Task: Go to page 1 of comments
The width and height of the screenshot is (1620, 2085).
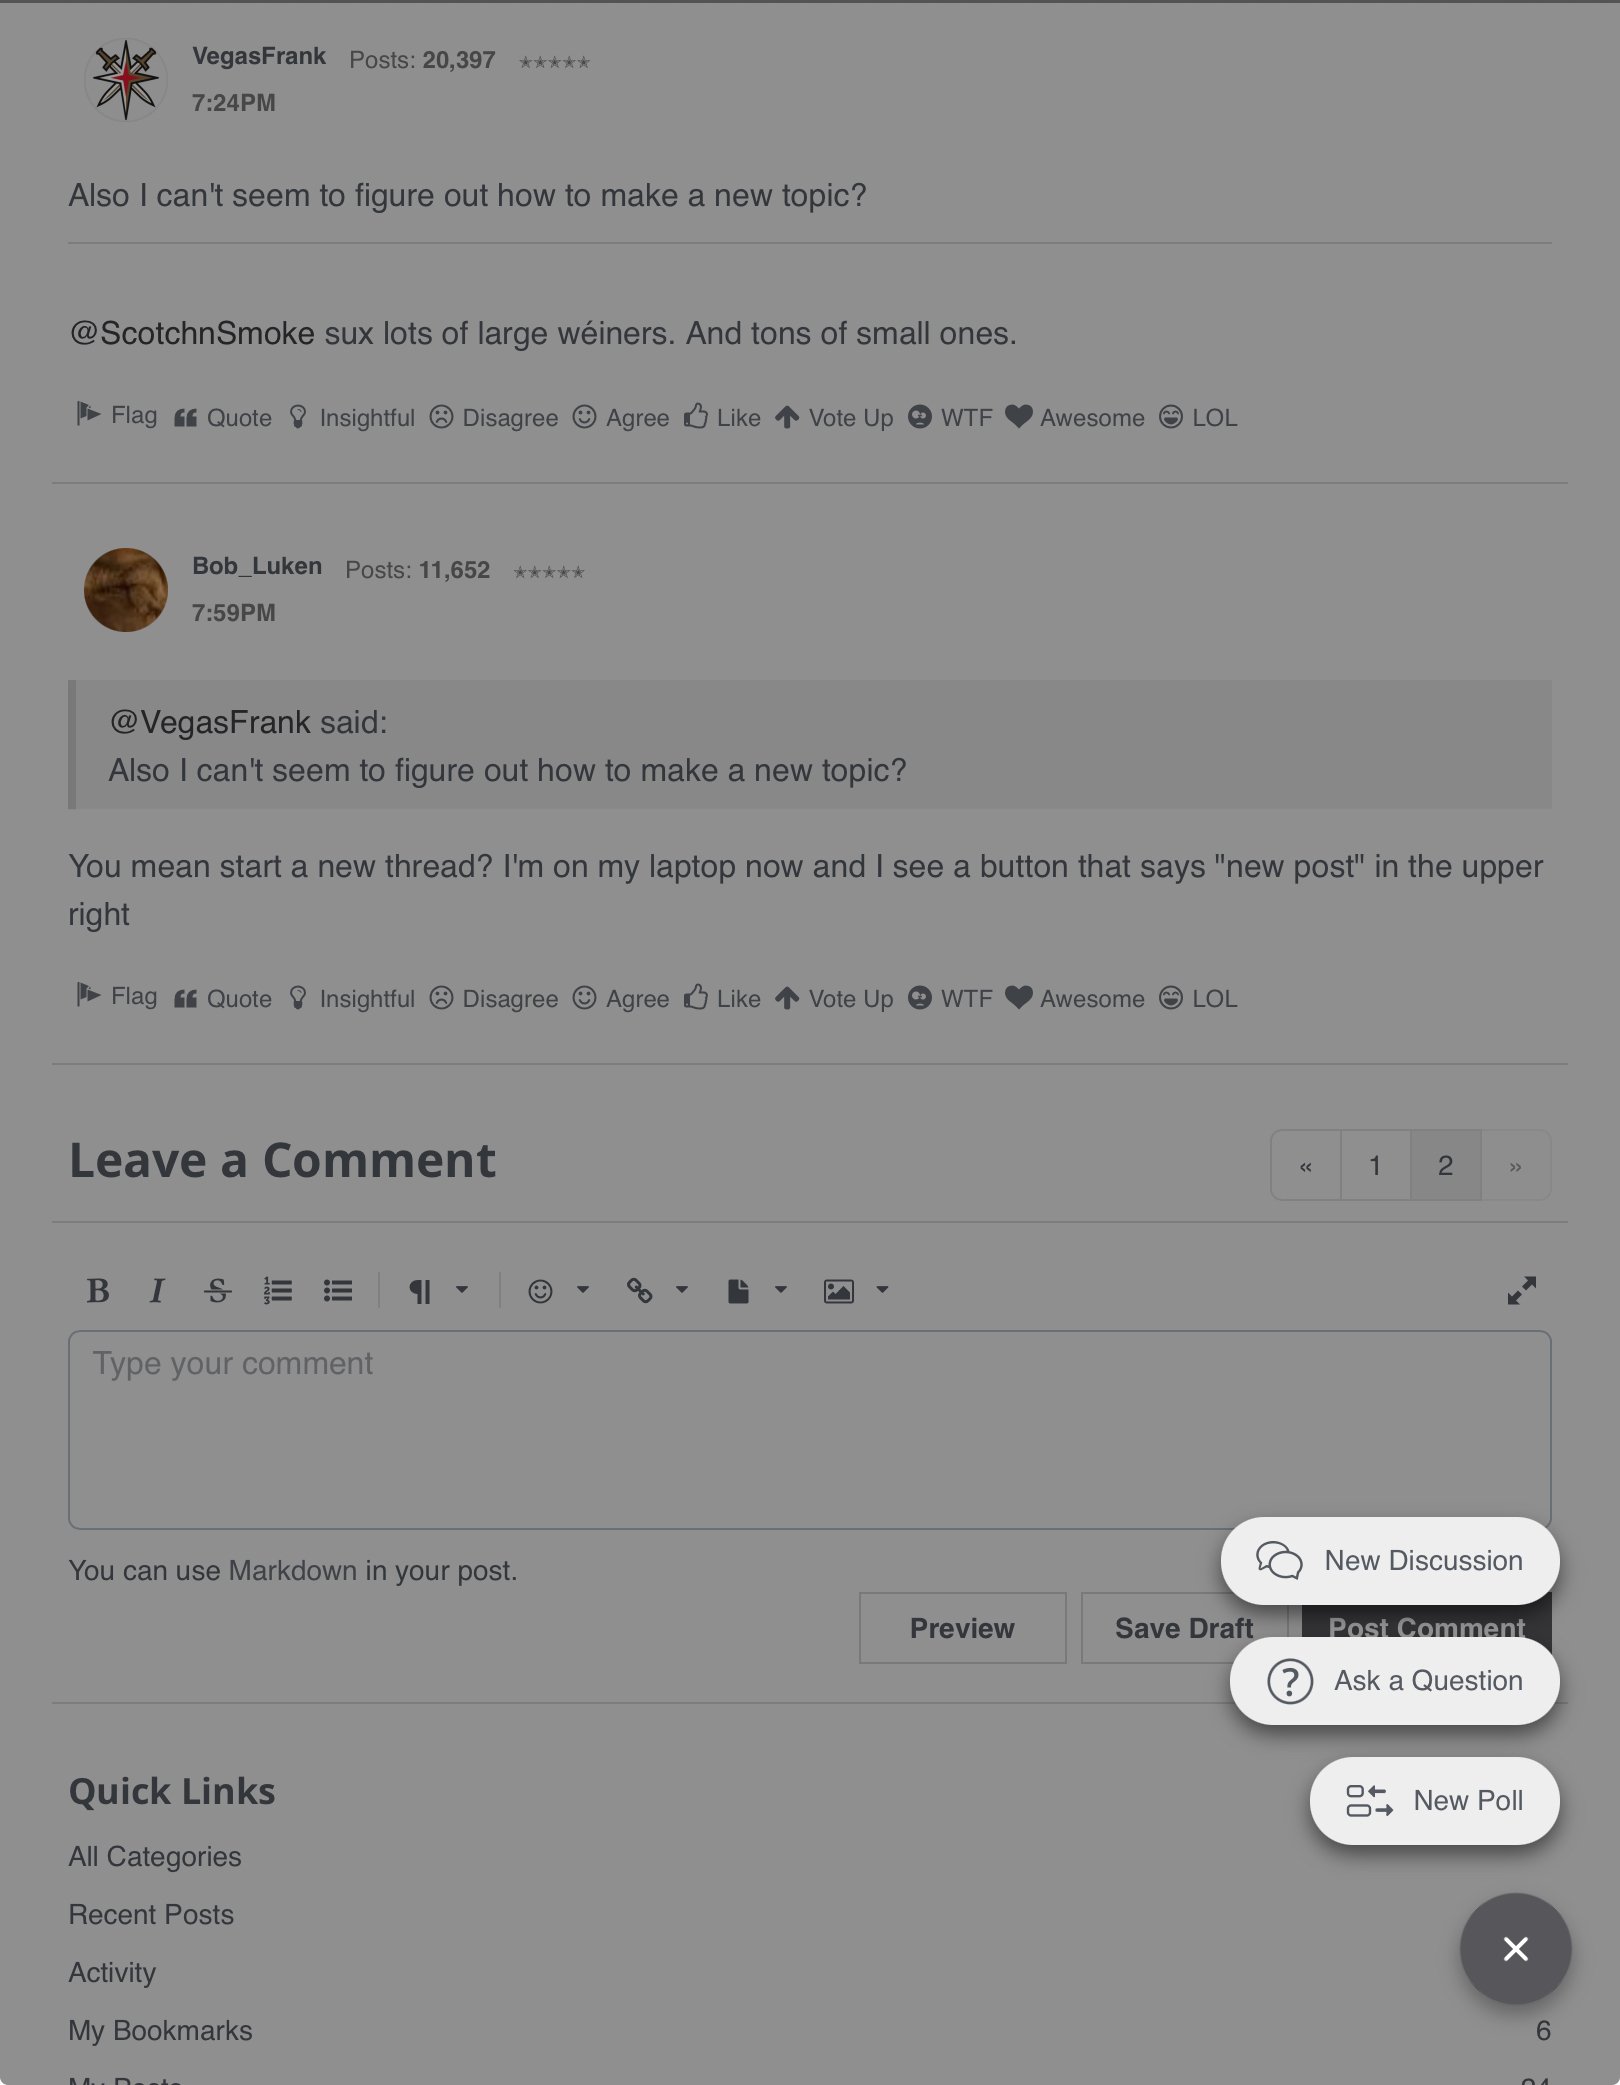Action: (x=1375, y=1166)
